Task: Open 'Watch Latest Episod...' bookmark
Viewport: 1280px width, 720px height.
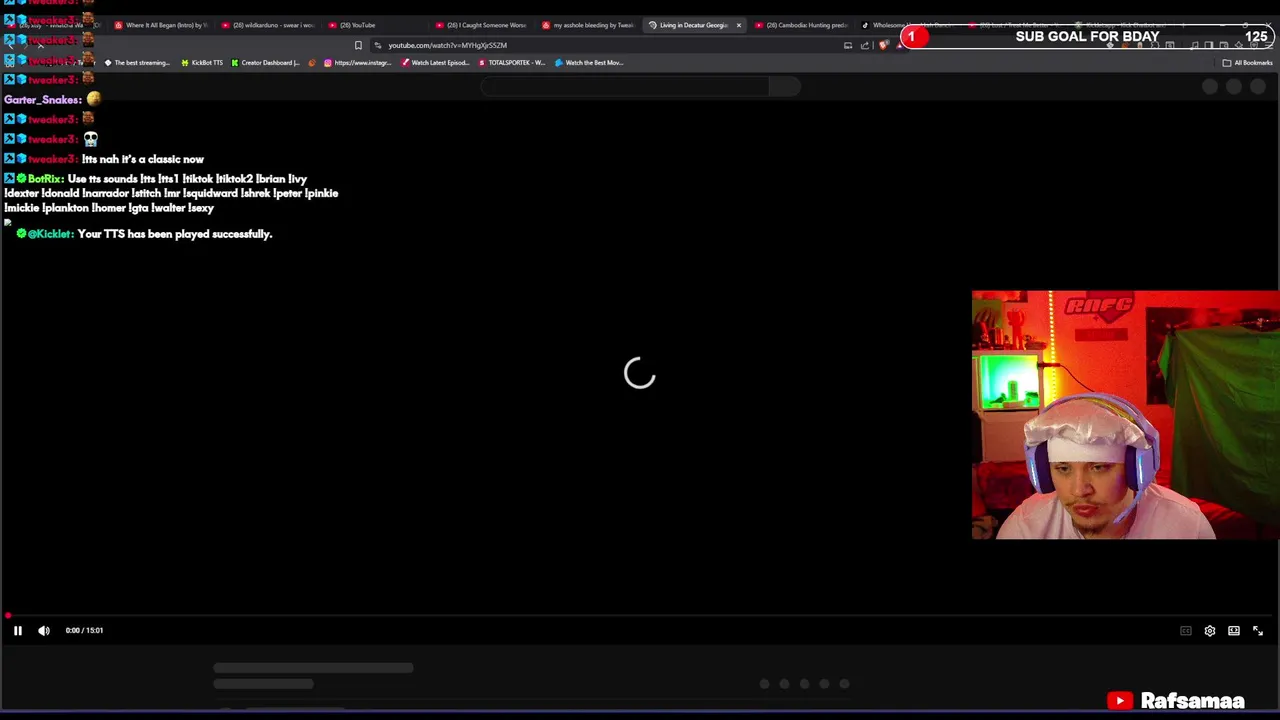Action: (x=435, y=63)
